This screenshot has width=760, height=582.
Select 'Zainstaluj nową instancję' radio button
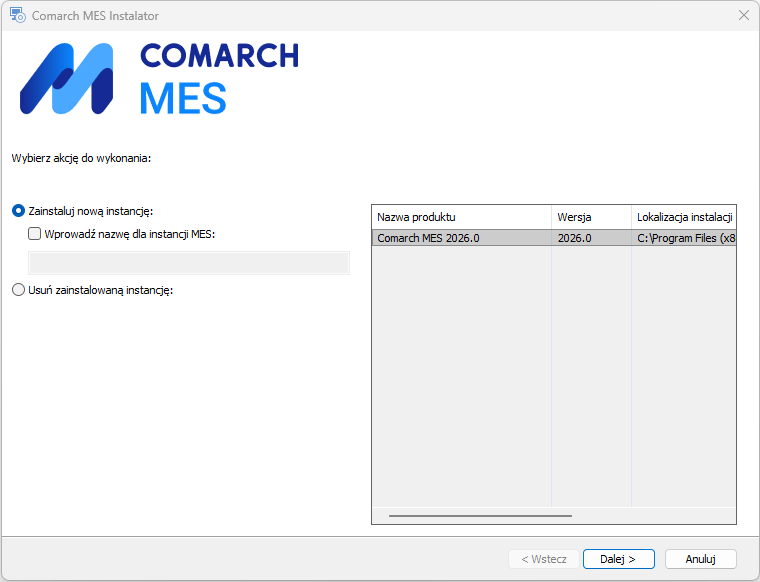(18, 211)
